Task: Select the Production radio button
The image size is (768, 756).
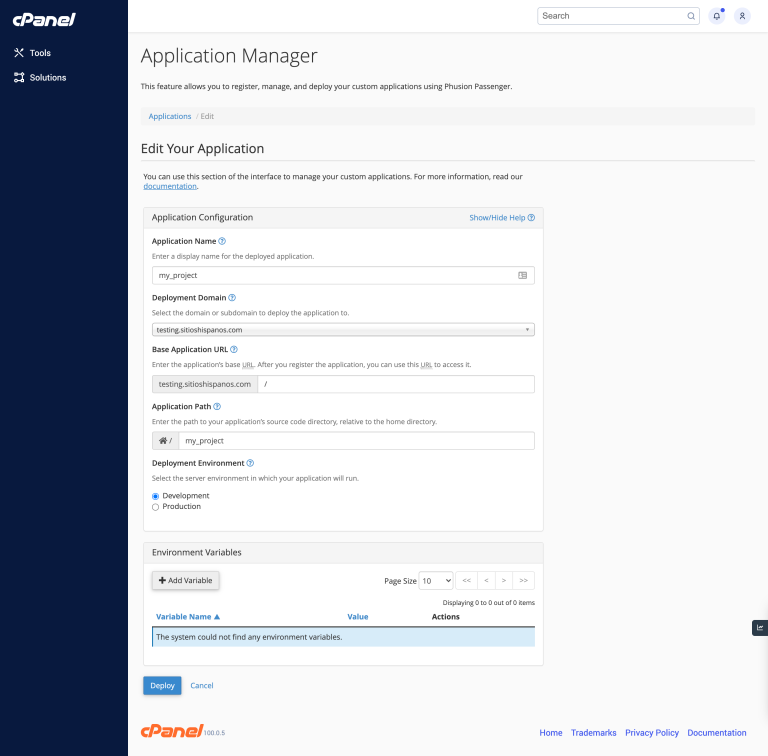Action: [x=155, y=507]
